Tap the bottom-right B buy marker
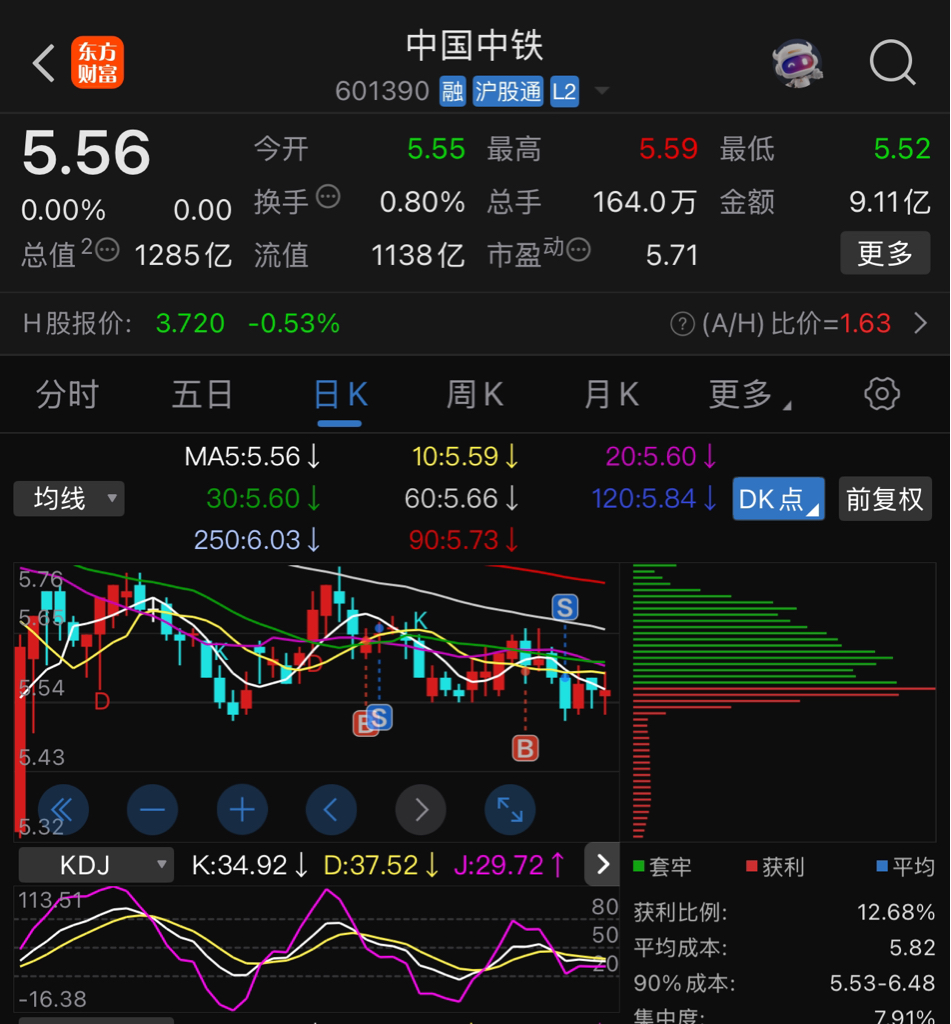Screen dimensions: 951x1024 [x=525, y=748]
